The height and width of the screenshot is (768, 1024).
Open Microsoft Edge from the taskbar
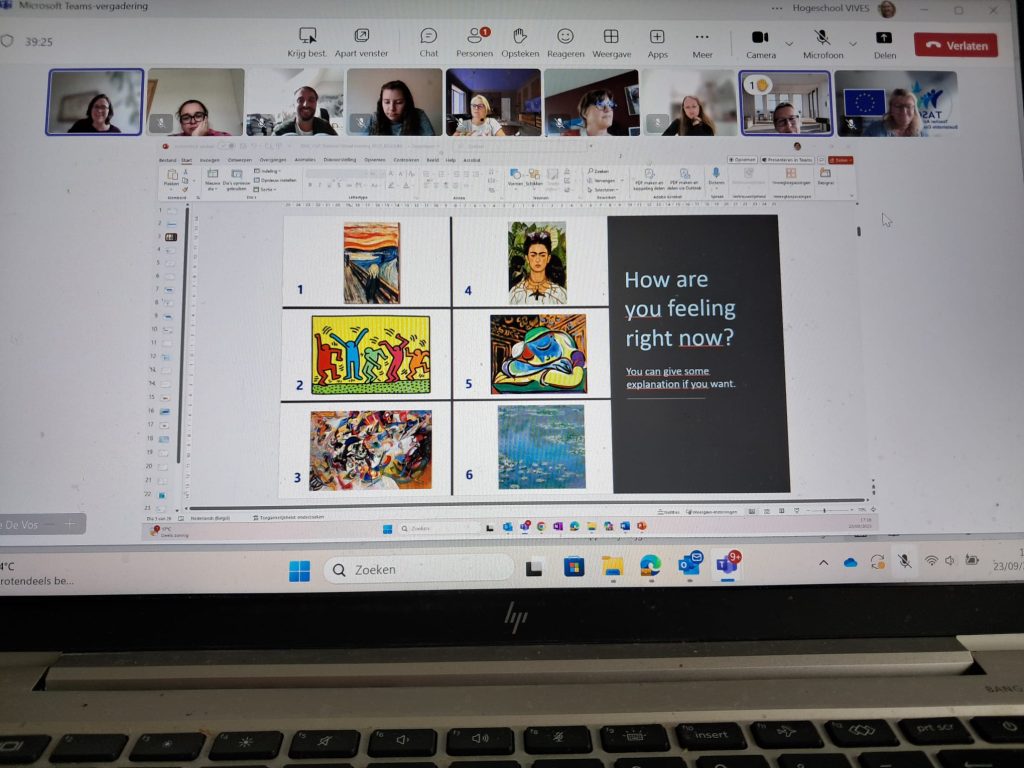(650, 567)
